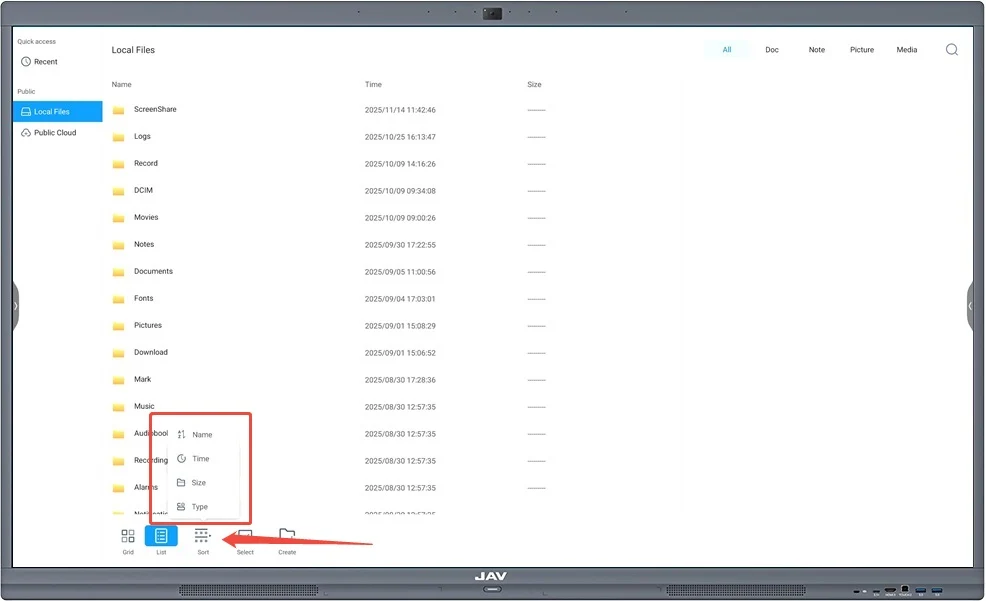This screenshot has height=601, width=986.
Task: Sort files by Size
Action: click(196, 482)
